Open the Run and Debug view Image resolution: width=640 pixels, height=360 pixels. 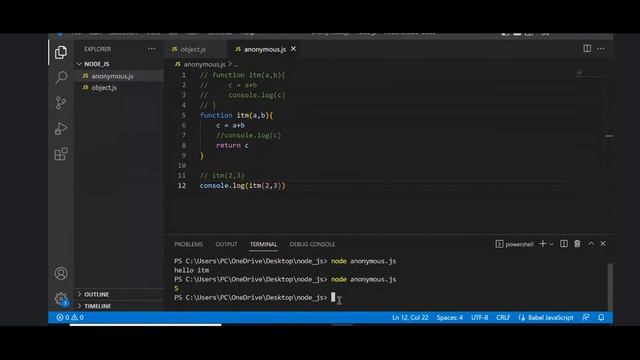point(61,128)
